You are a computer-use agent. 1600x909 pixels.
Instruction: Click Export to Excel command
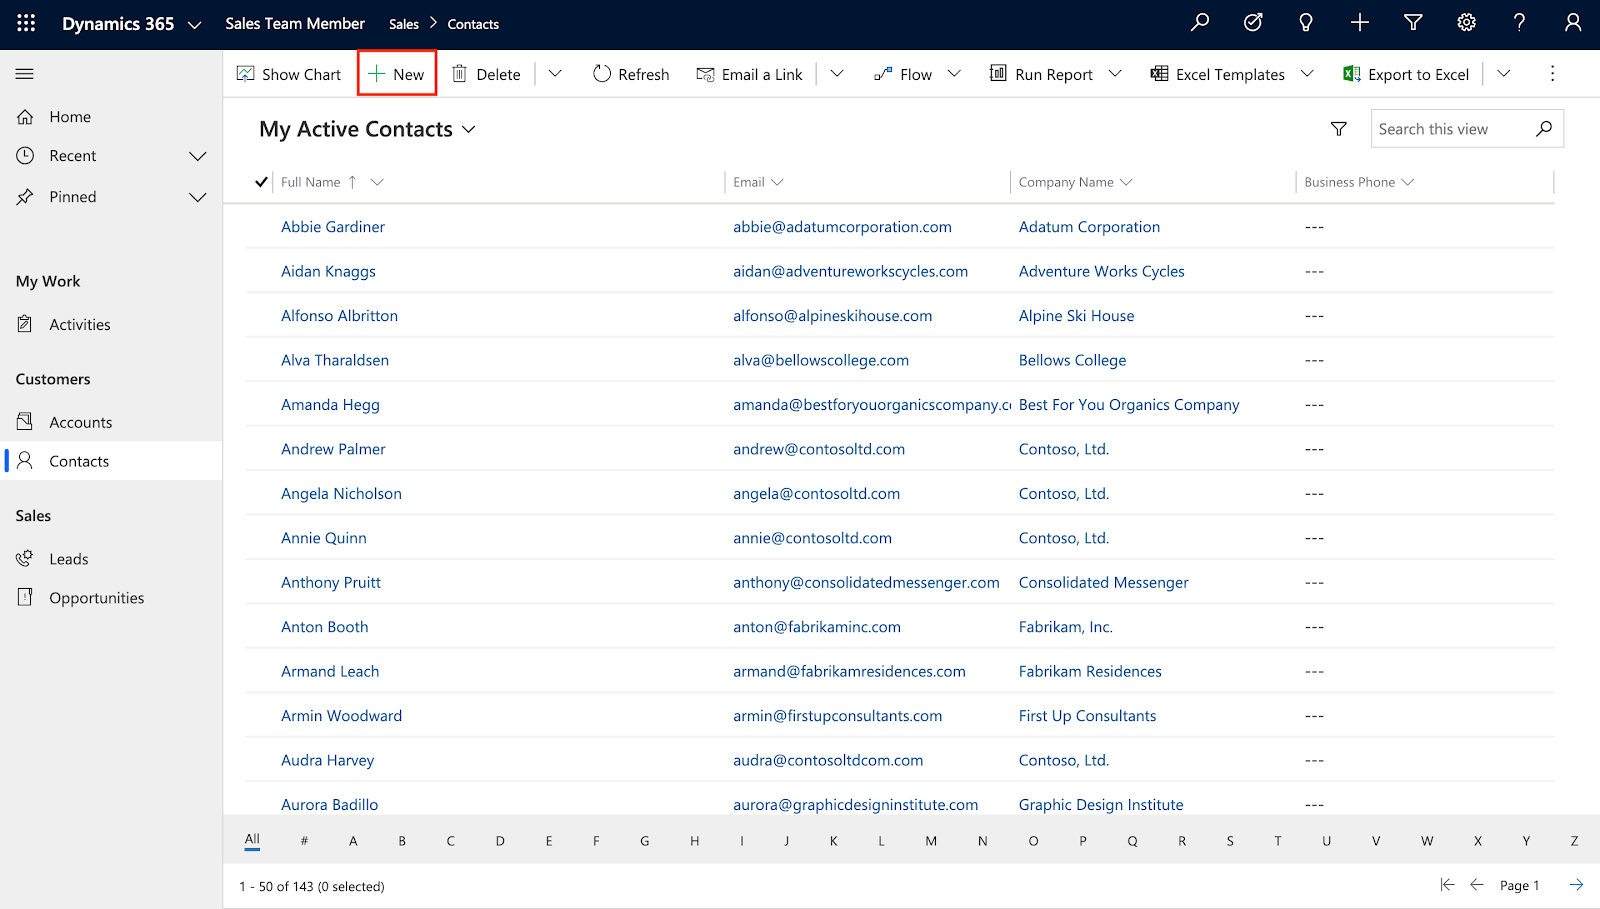tap(1406, 74)
